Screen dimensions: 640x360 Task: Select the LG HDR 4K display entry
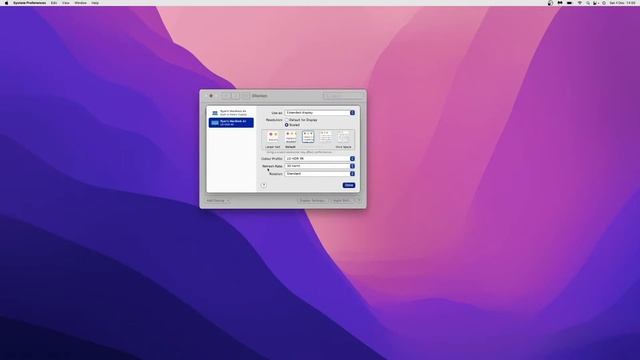pos(231,122)
